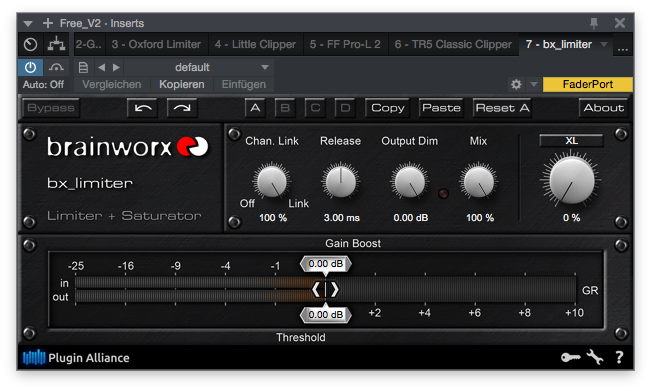This screenshot has width=651, height=391.
Task: Click the brainworx red logo
Action: 192,146
